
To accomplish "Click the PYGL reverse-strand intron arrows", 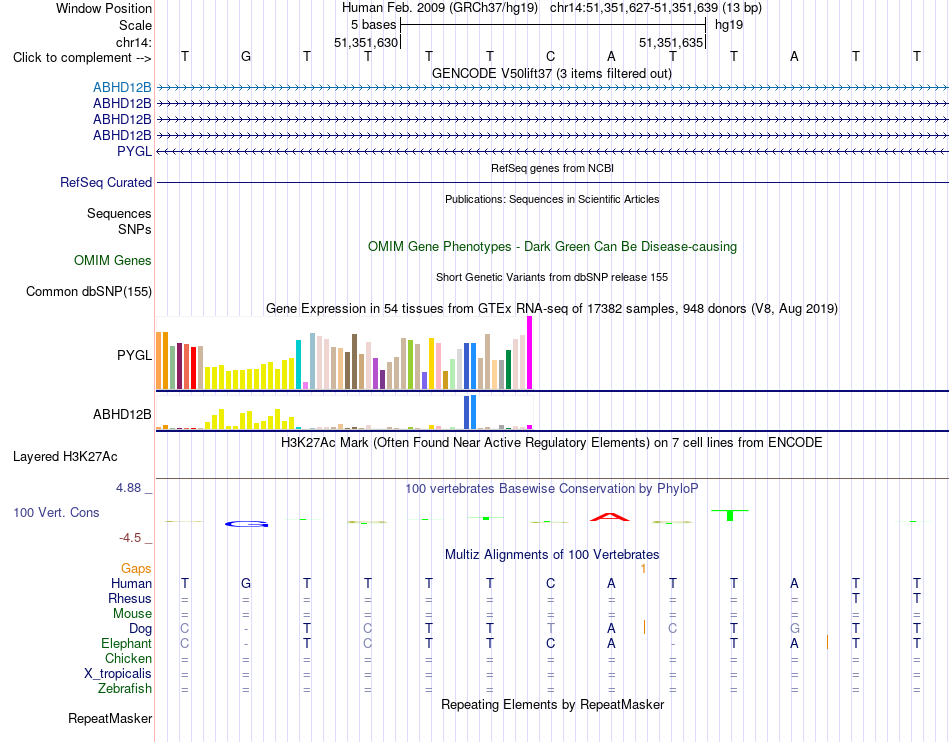I will click(552, 151).
